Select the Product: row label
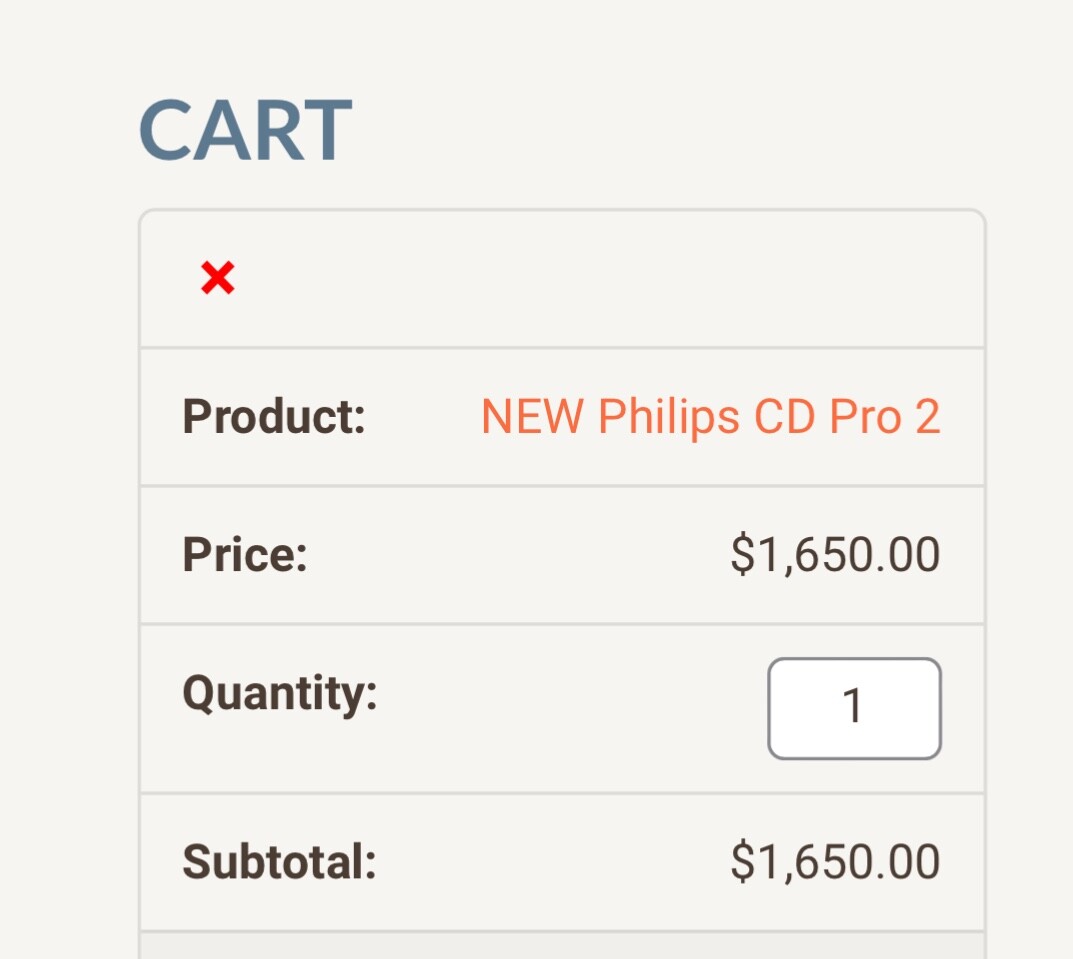This screenshot has width=1073, height=959. click(x=274, y=416)
